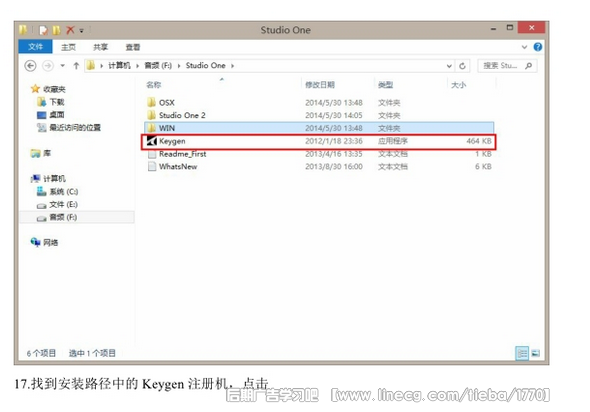Click the 6 KB size of WhatsNew

tap(483, 166)
